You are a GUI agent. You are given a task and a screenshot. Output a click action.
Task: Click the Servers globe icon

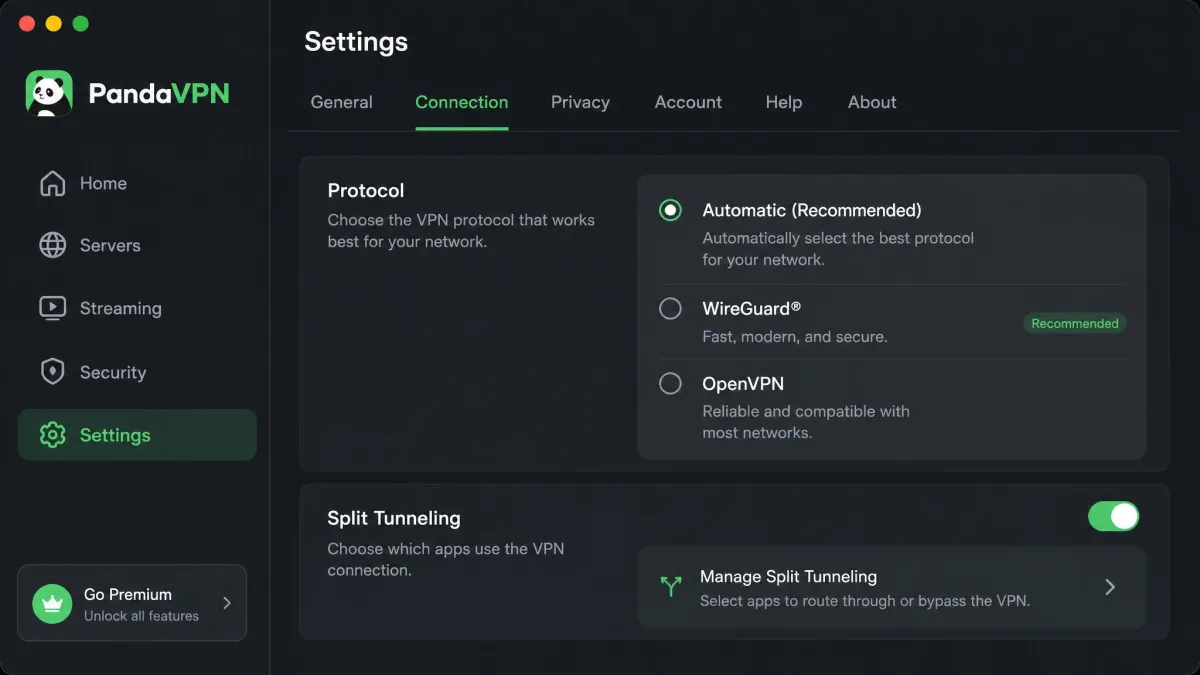pos(52,245)
